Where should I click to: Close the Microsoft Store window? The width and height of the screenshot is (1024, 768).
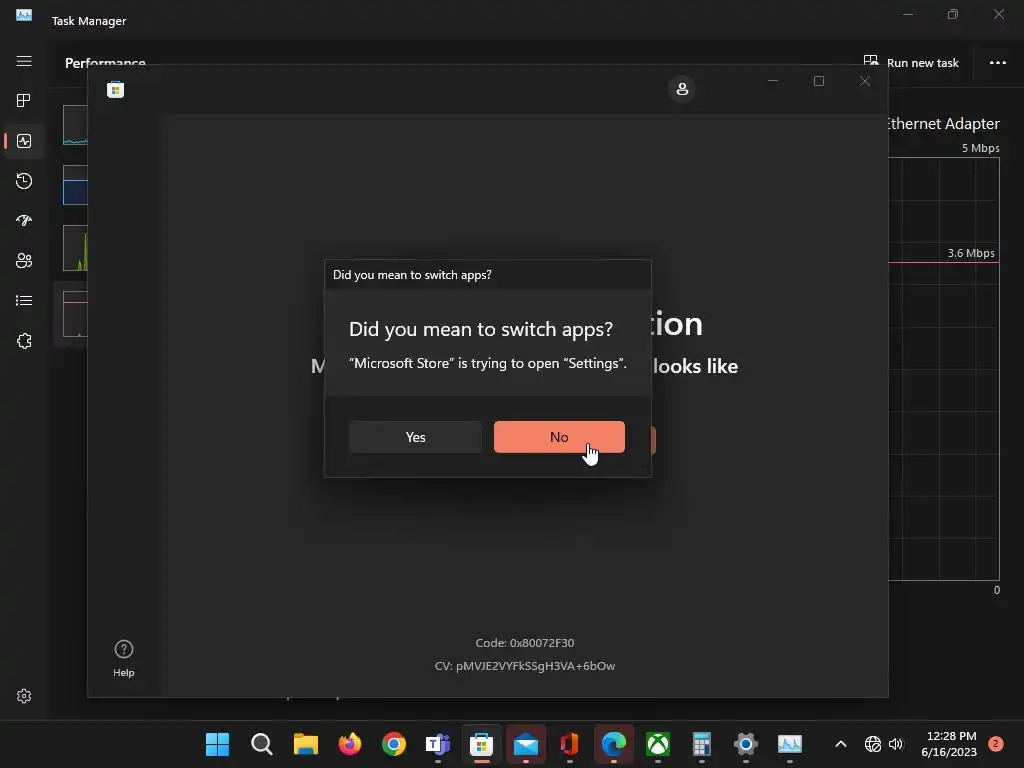(865, 81)
